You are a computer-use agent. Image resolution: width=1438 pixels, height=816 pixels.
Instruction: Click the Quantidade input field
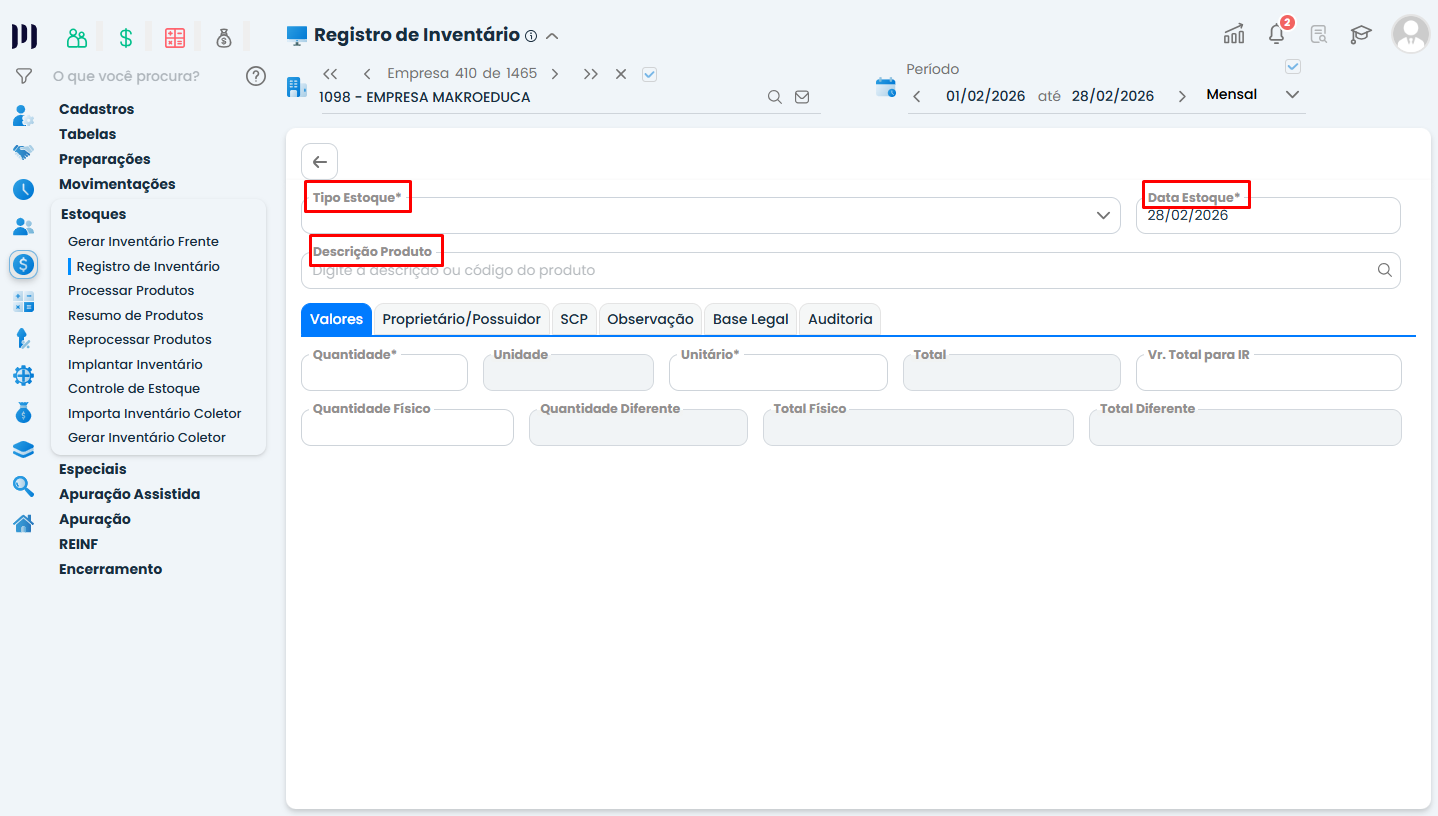384,372
